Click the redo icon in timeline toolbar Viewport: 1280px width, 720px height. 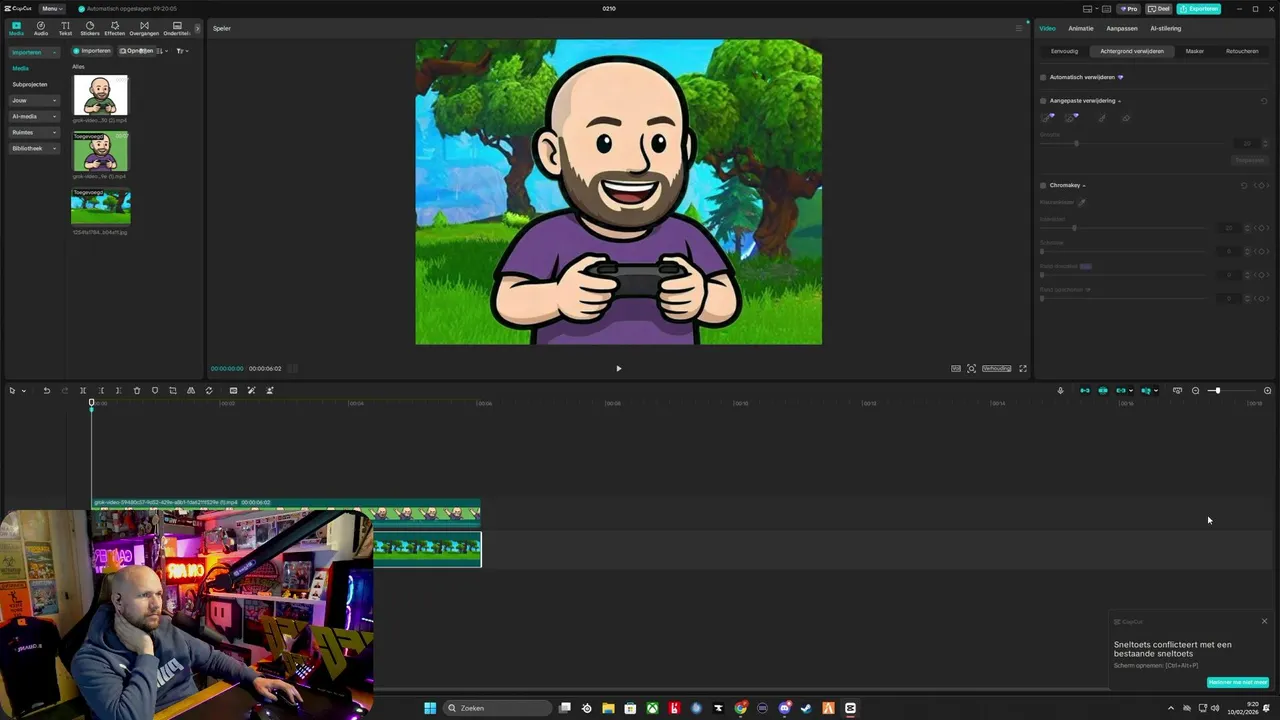[x=65, y=390]
